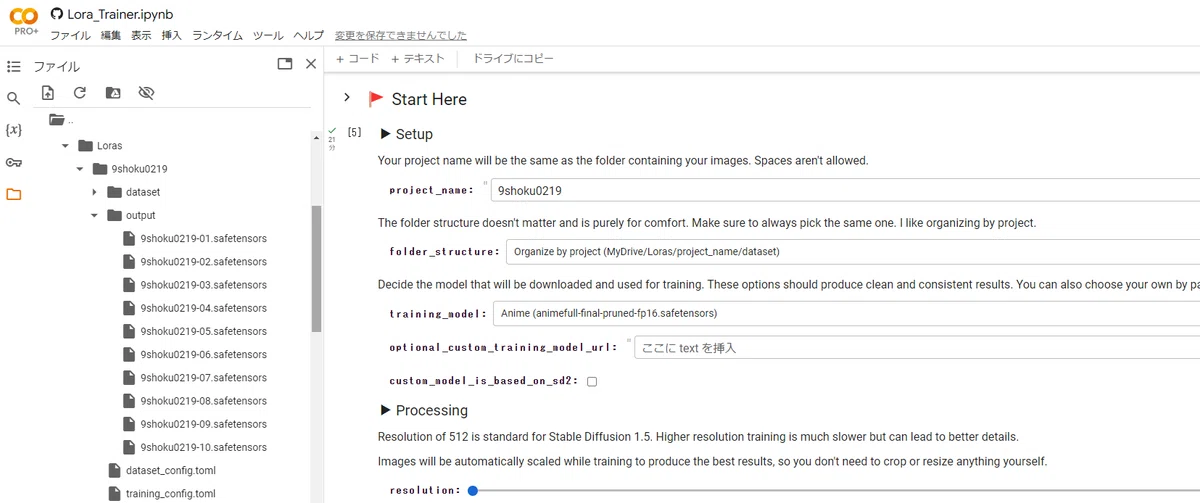This screenshot has width=1200, height=503.
Task: Collapse the output folder
Action: coord(95,215)
